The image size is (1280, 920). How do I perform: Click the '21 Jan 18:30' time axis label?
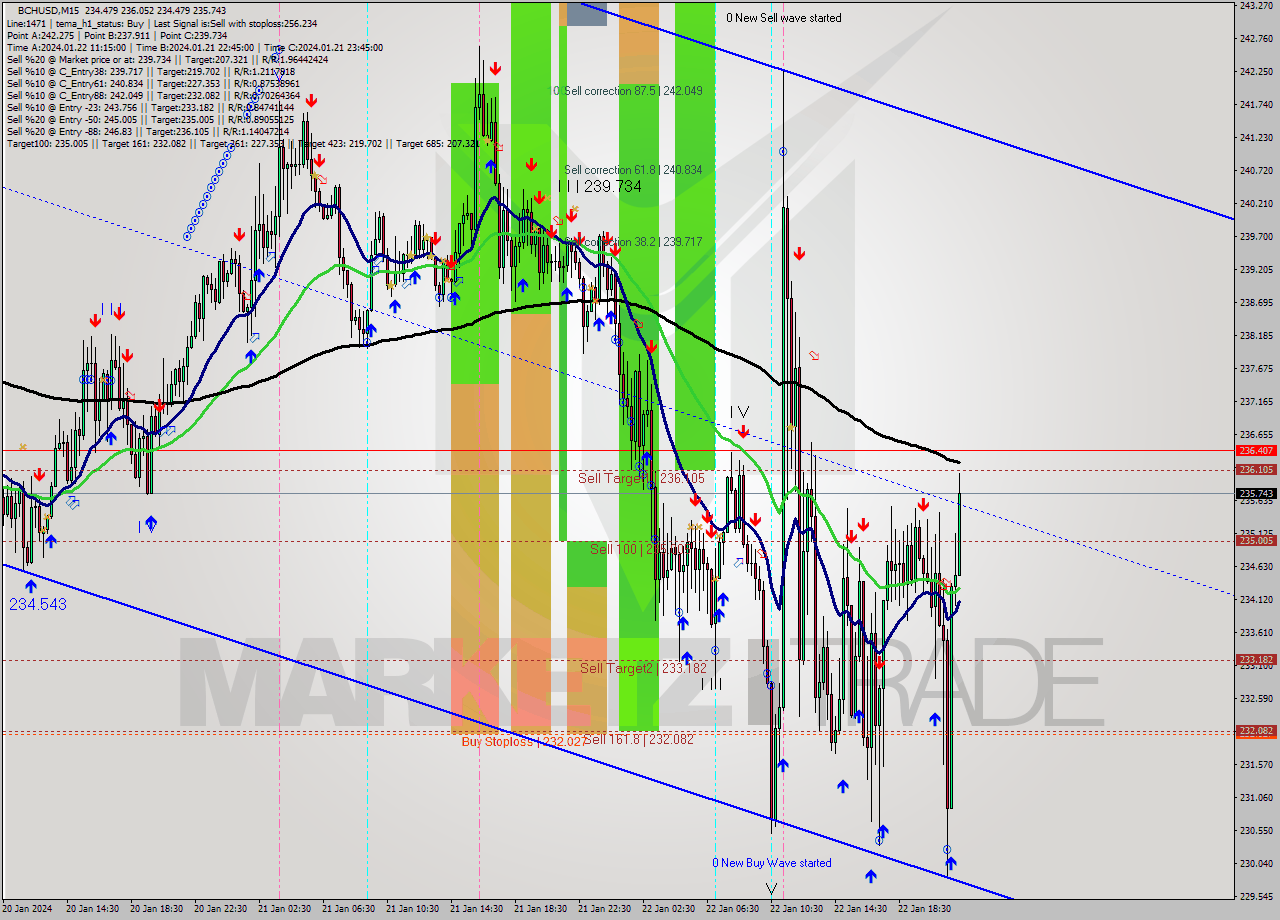click(540, 909)
